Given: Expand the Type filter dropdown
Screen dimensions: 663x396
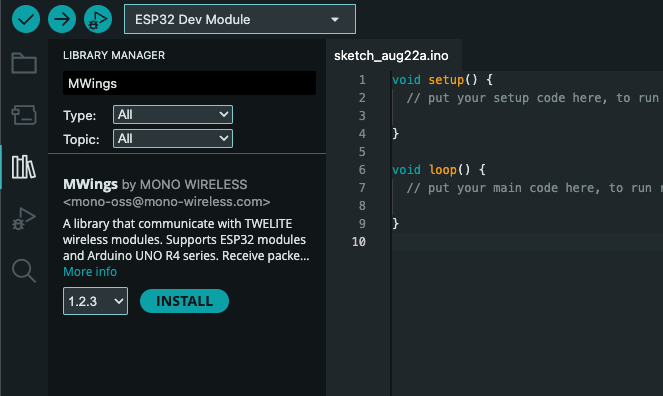Looking at the screenshot, I should [173, 115].
